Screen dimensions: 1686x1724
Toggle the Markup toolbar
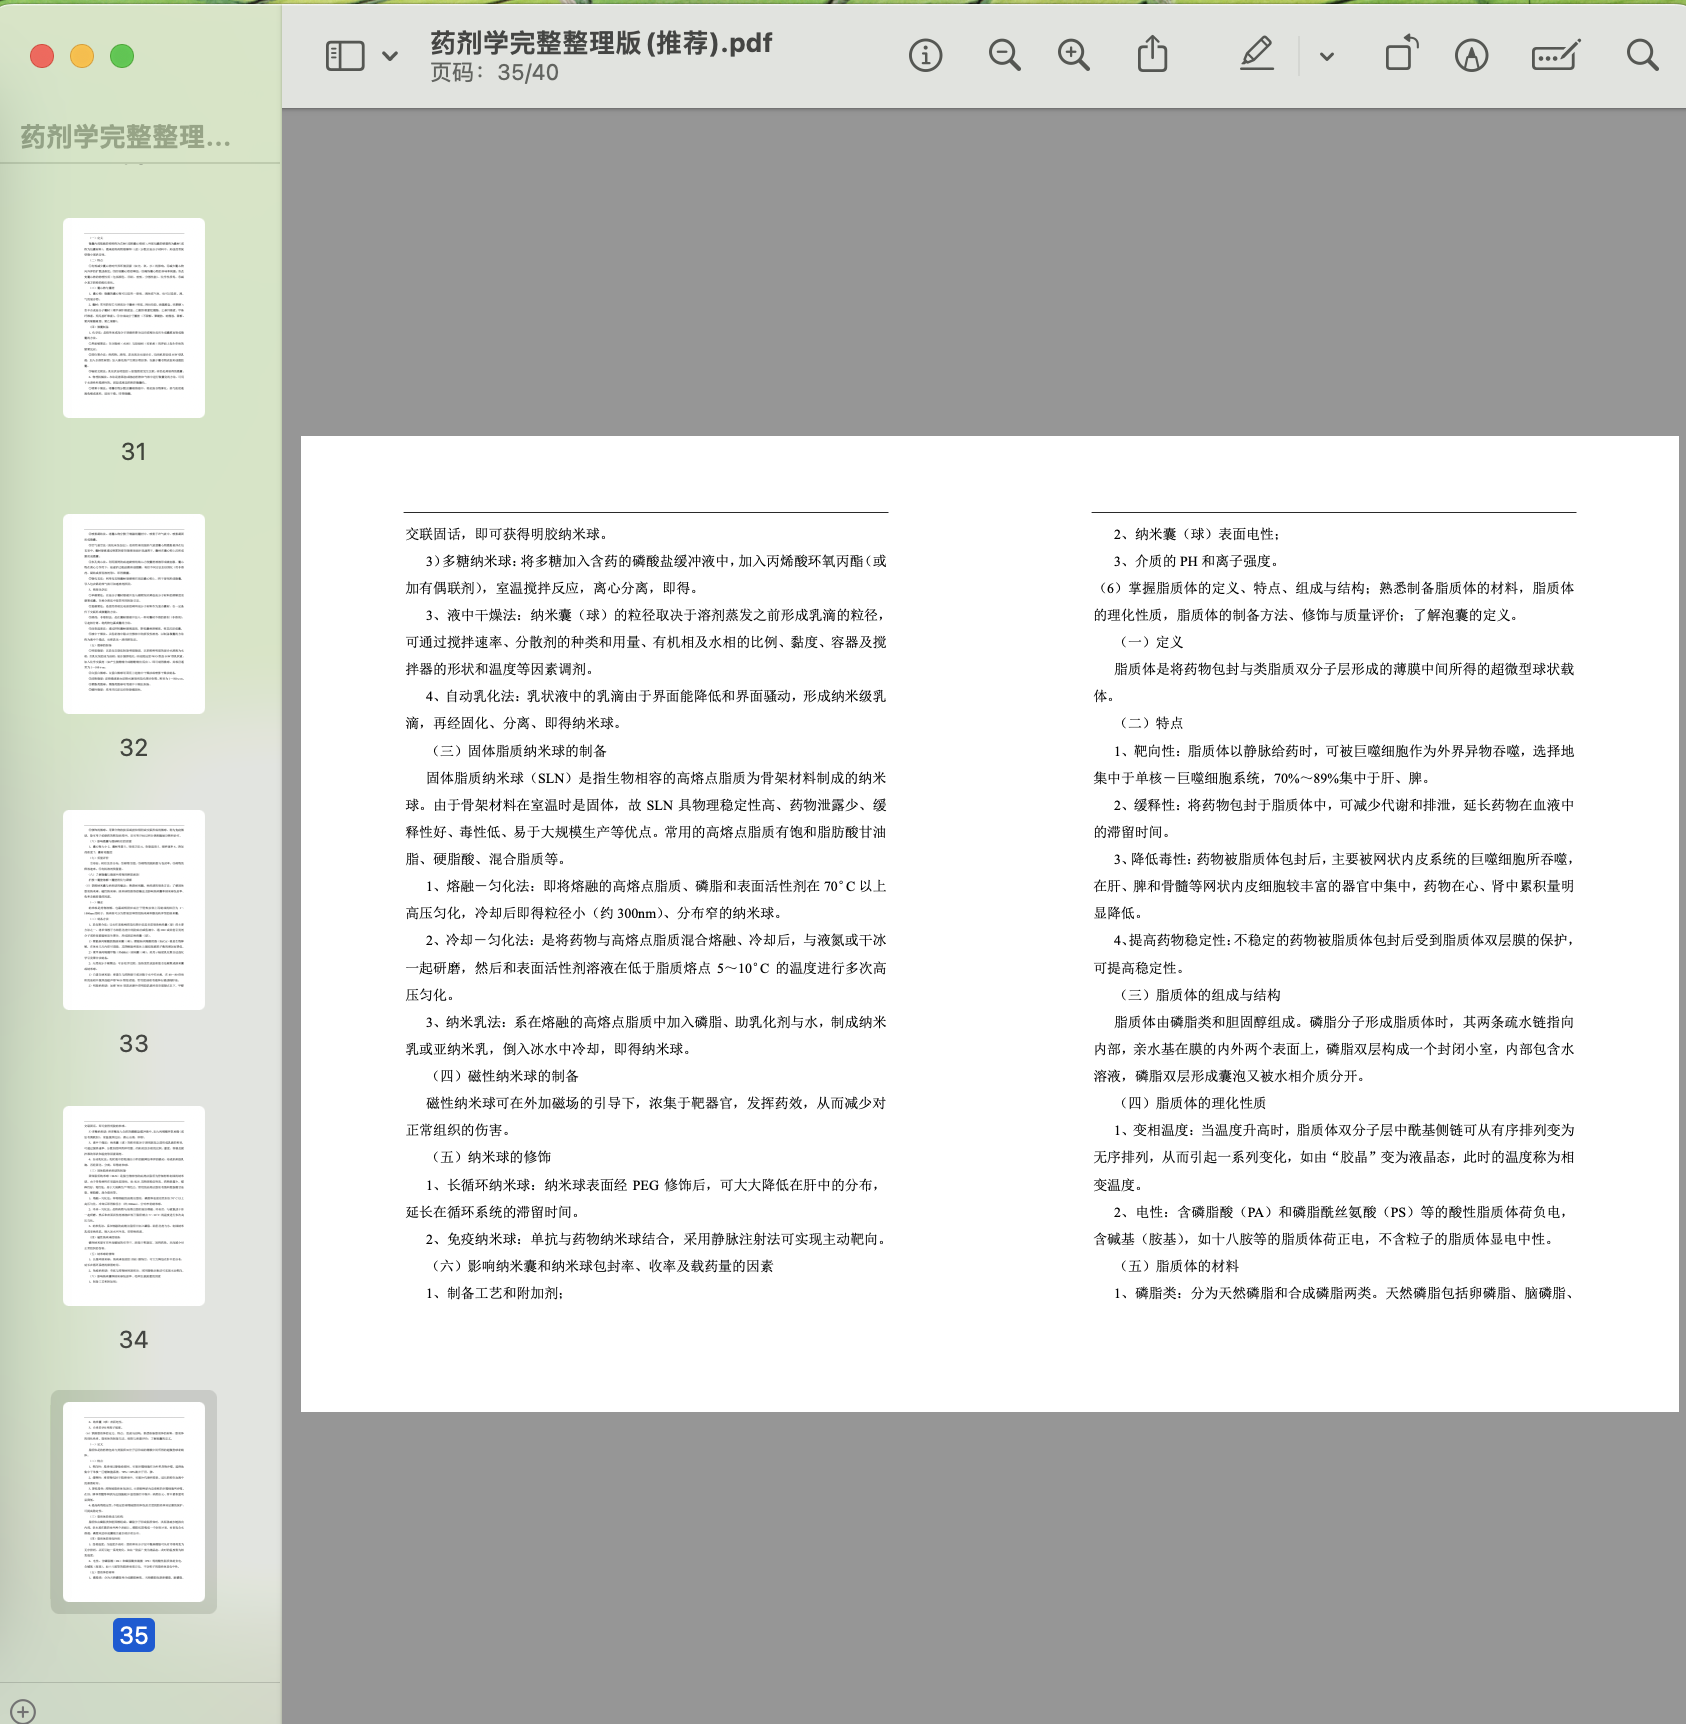coord(1471,56)
